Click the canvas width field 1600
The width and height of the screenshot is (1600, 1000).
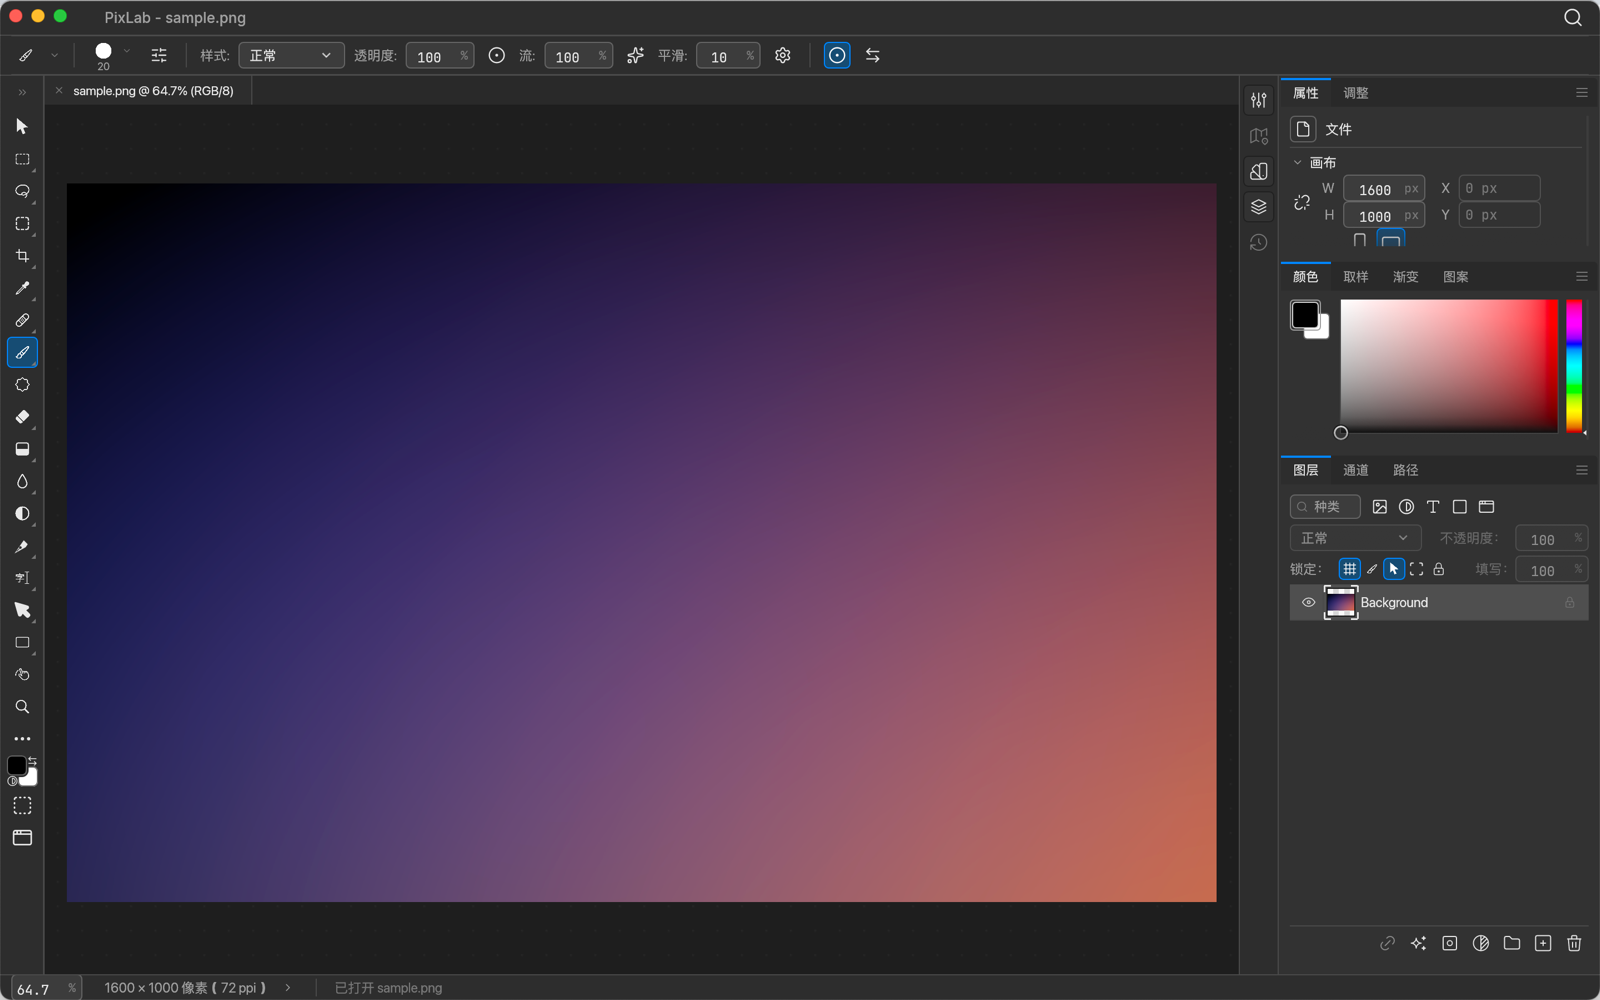coord(1384,189)
